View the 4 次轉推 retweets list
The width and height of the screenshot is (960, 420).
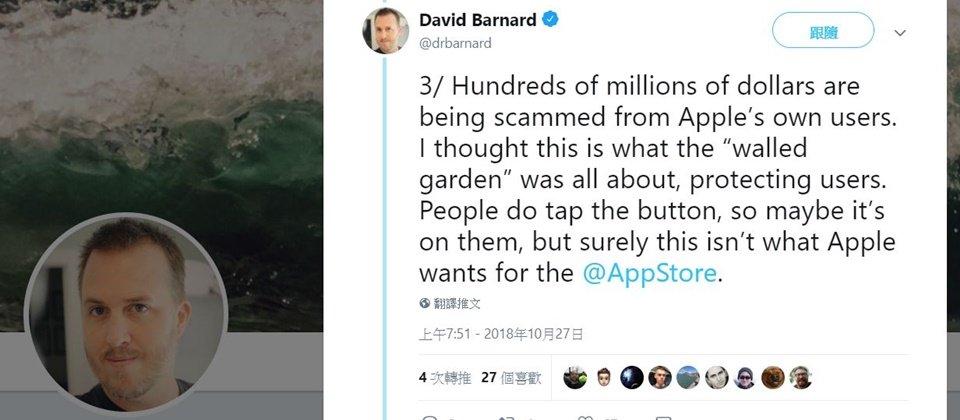pos(445,378)
